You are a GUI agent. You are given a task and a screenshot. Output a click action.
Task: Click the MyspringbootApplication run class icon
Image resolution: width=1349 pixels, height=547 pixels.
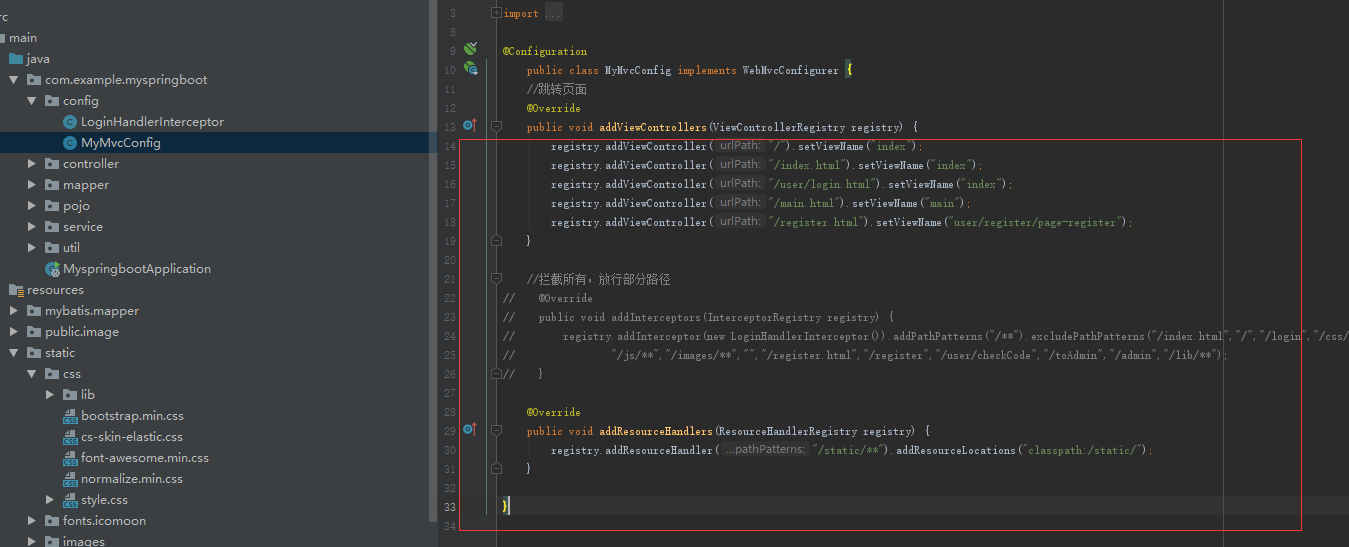[x=52, y=269]
